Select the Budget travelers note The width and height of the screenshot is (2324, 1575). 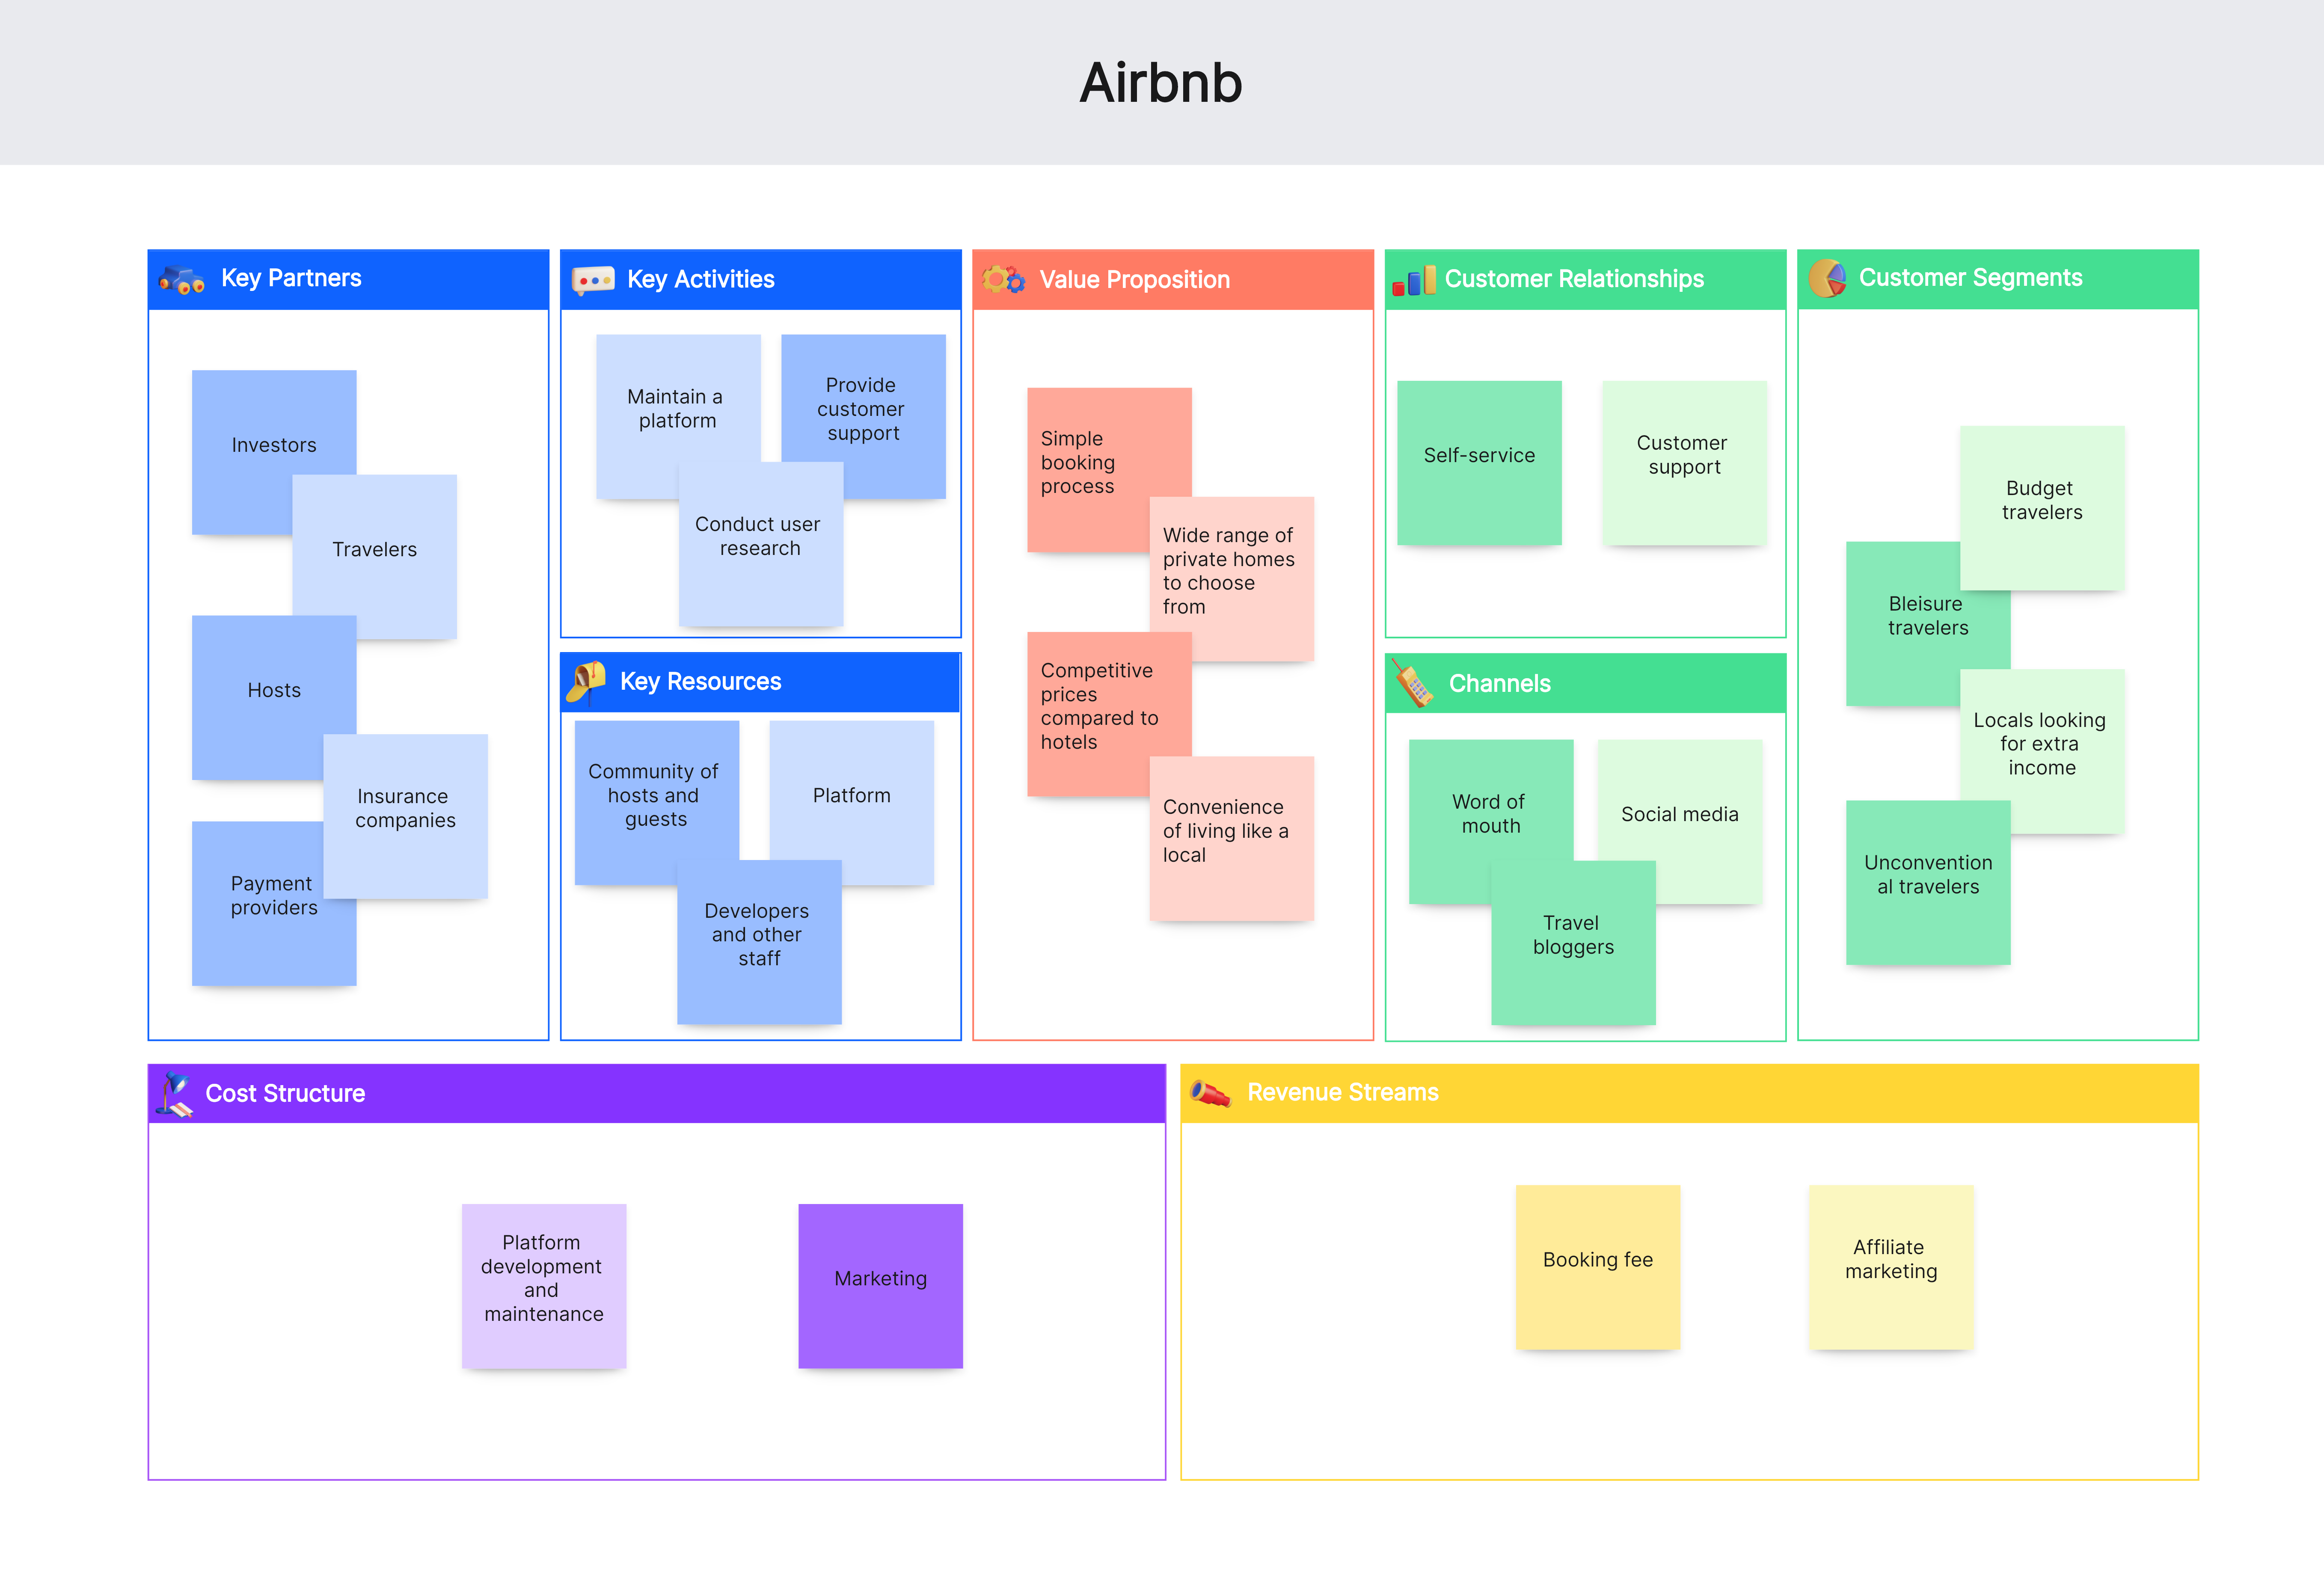click(x=2042, y=508)
